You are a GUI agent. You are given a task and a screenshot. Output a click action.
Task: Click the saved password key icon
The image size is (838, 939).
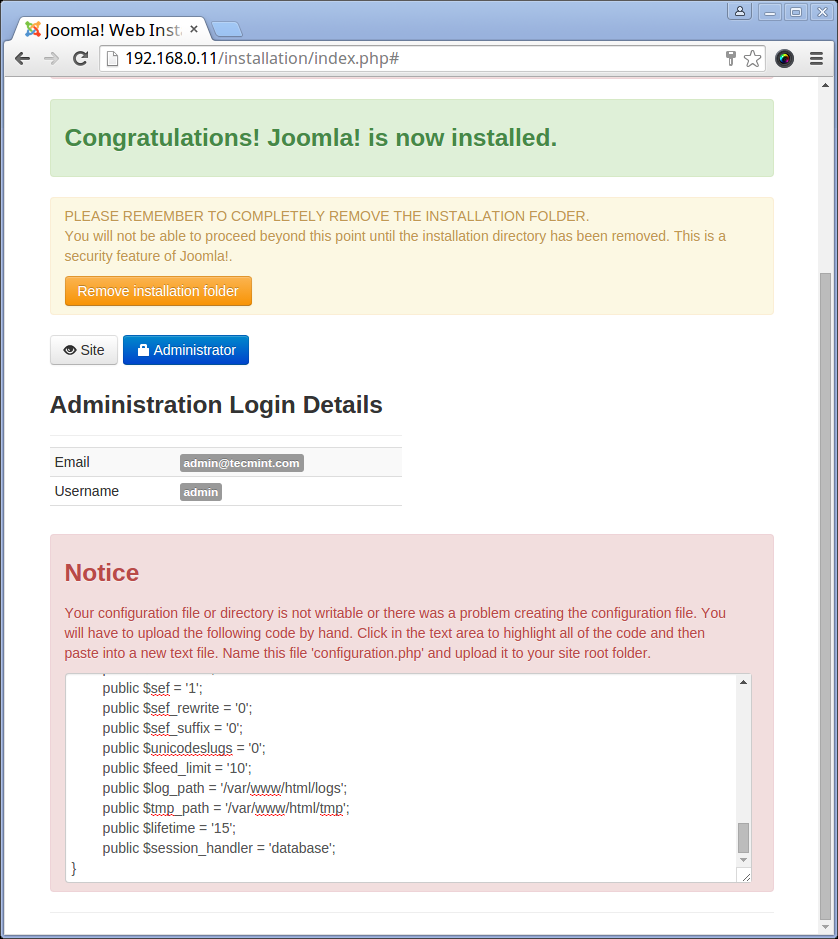tap(730, 58)
